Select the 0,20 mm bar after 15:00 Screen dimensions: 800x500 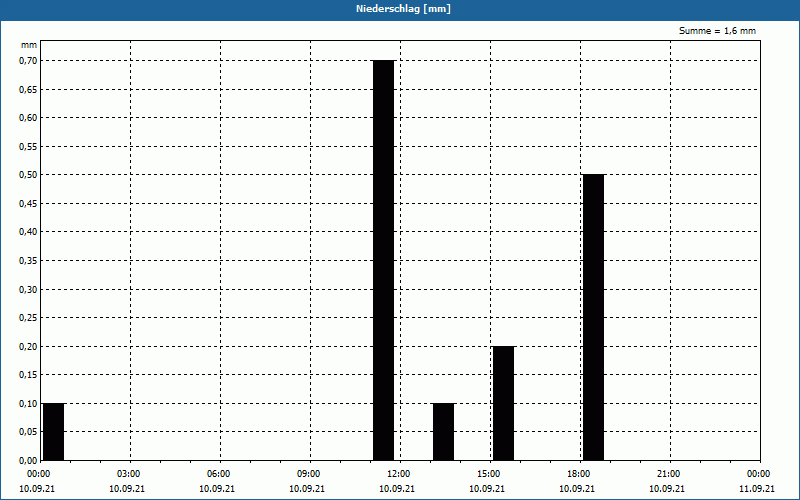pyautogui.click(x=504, y=403)
